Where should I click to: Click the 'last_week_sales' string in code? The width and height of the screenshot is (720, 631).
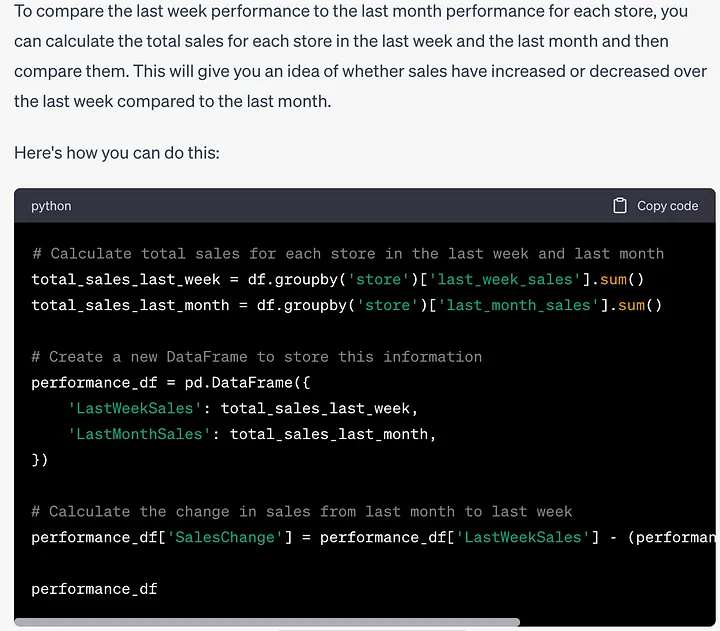505,279
